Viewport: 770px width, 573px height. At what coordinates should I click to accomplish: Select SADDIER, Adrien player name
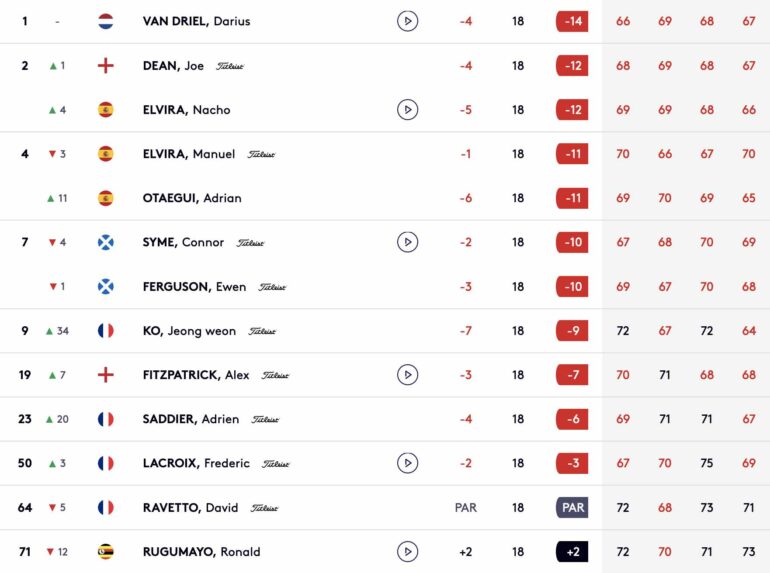191,419
